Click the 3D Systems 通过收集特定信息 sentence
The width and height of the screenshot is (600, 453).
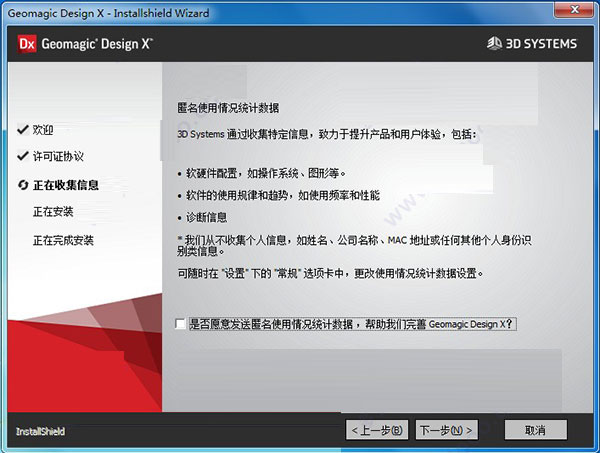[x=327, y=134]
